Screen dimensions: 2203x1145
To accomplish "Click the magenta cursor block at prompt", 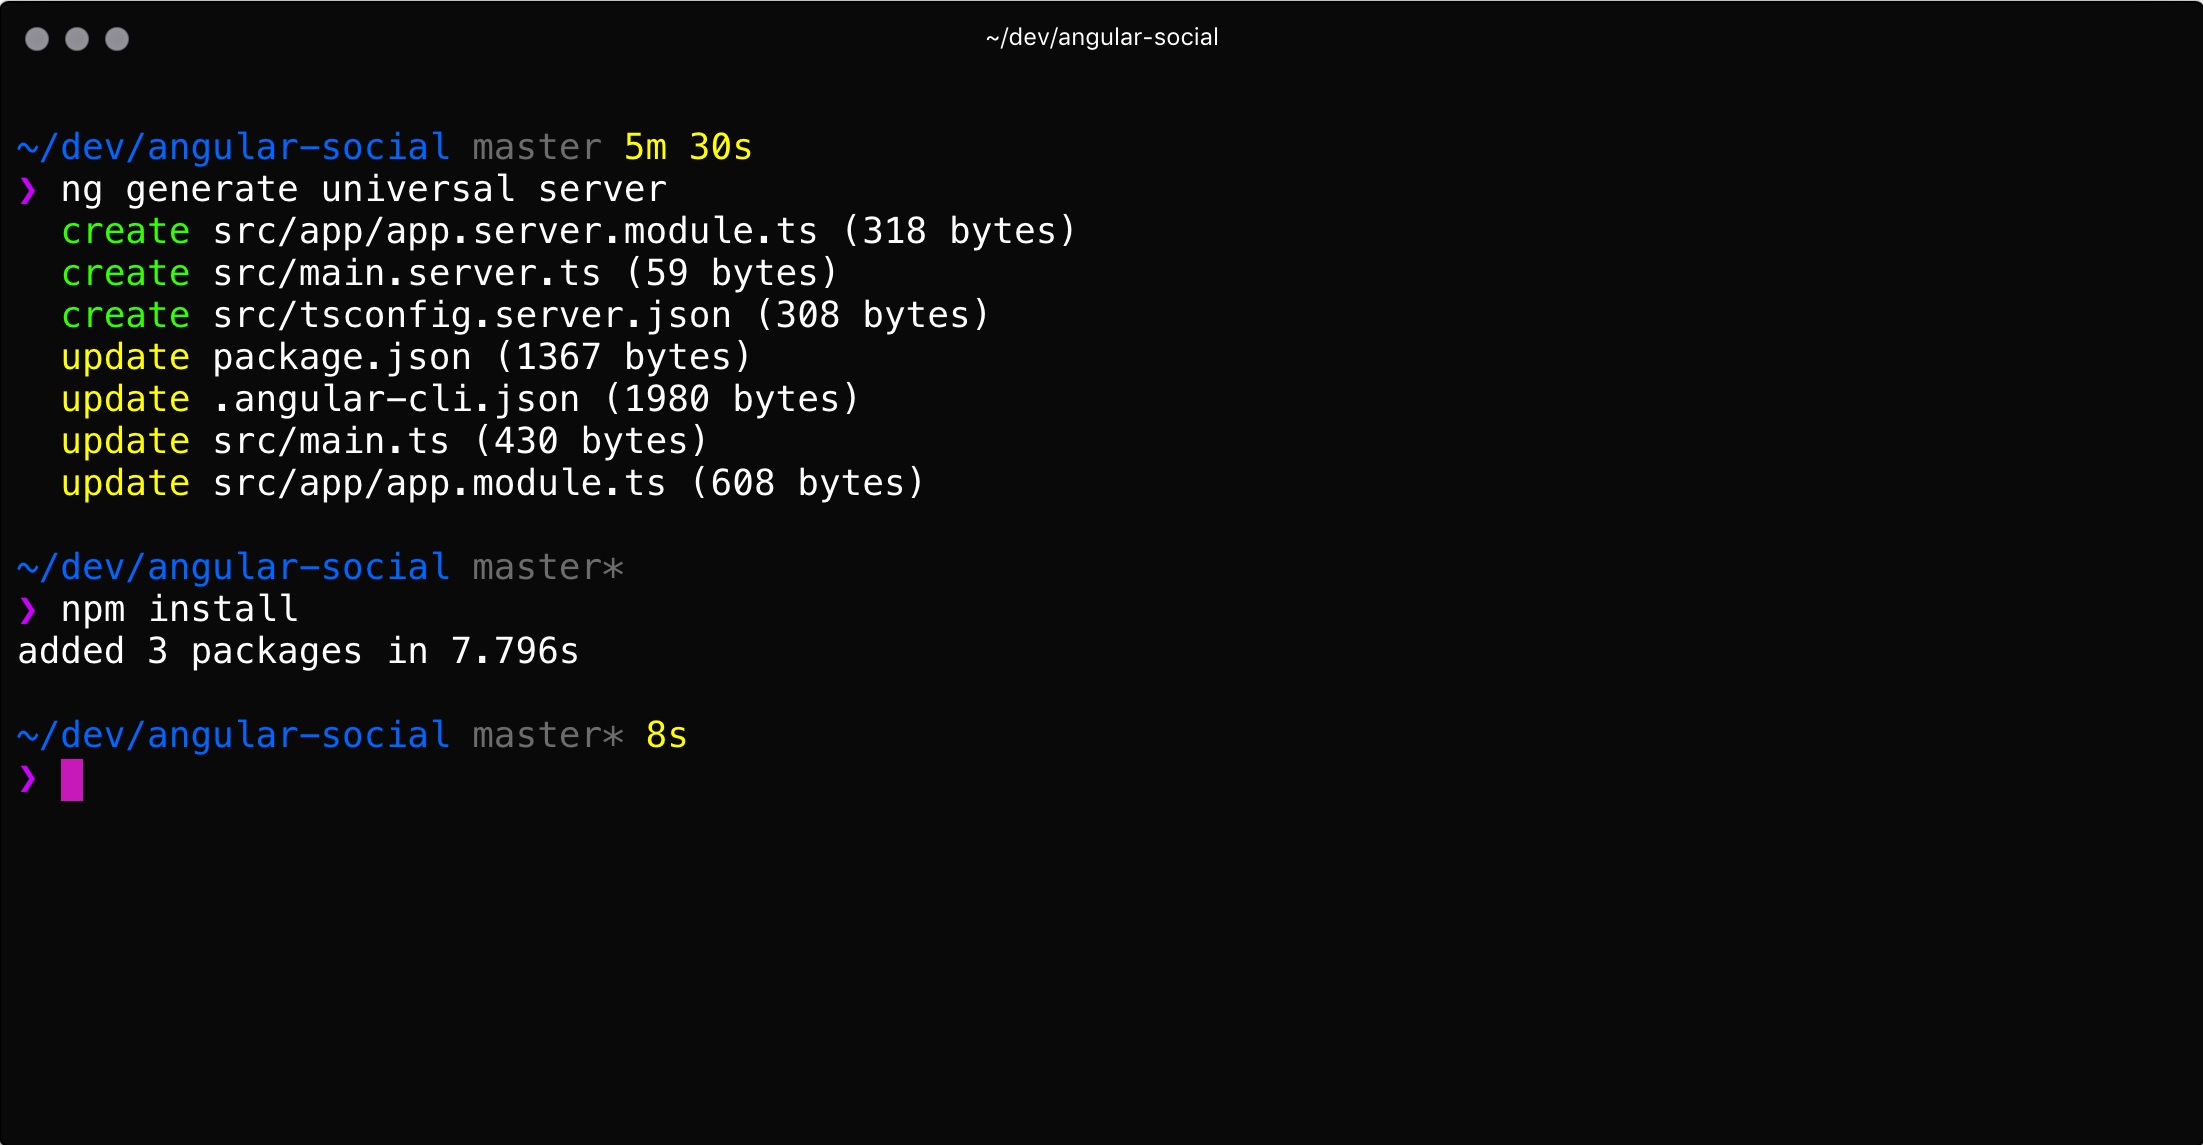I will 72,780.
